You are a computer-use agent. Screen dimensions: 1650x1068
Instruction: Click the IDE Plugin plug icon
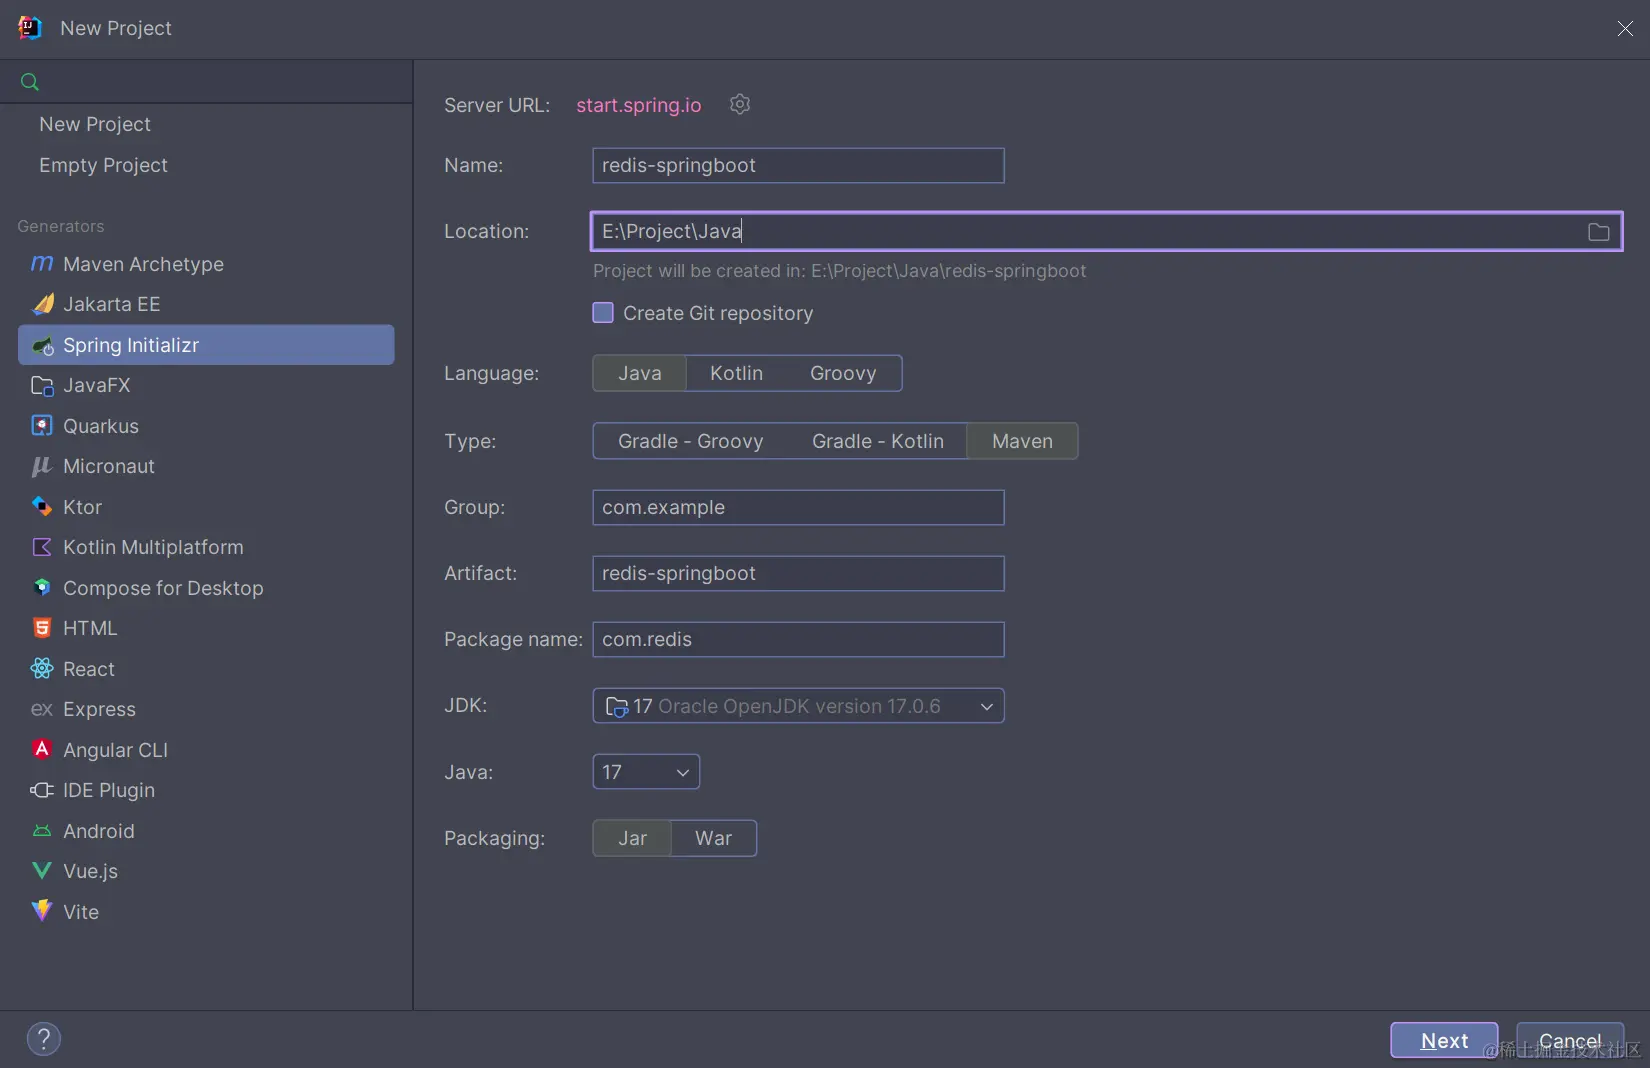coord(42,790)
